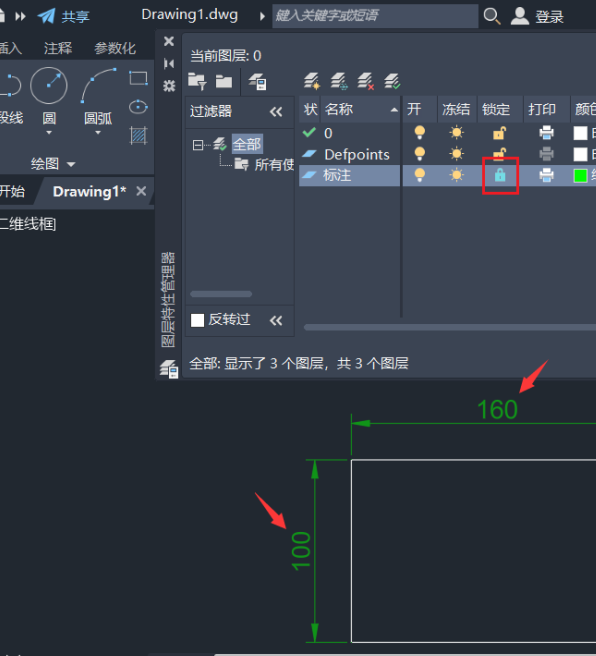596x656 pixels.
Task: Click the 共享 share button
Action: coord(75,17)
